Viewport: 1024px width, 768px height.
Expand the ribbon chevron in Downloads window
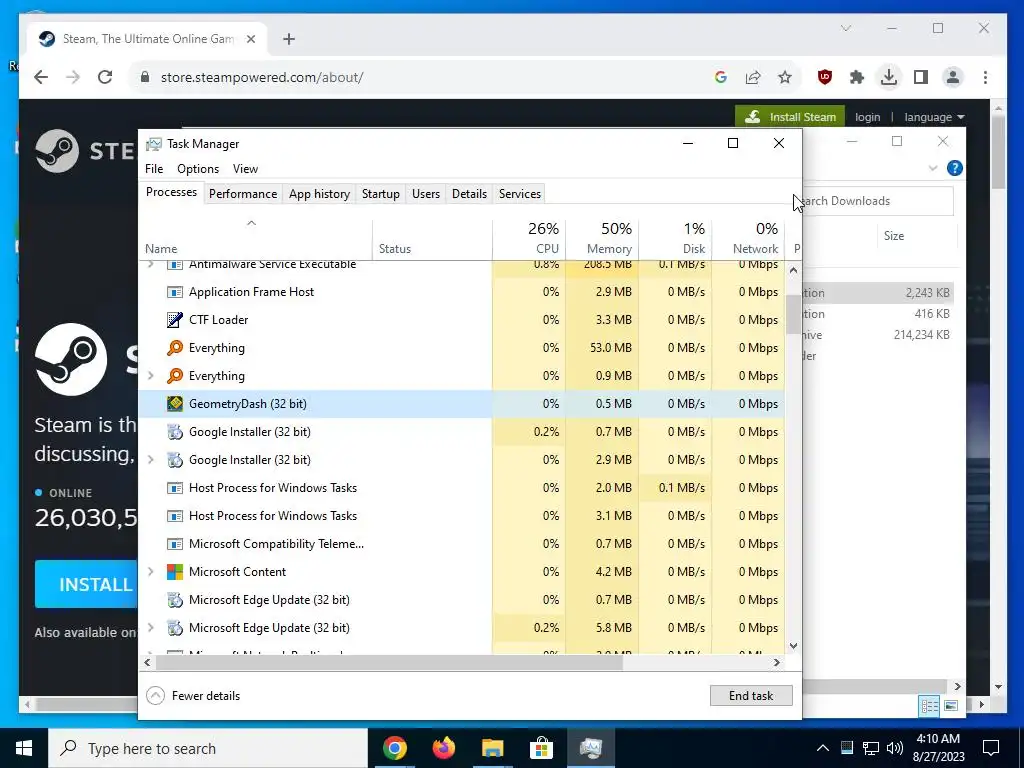click(933, 168)
